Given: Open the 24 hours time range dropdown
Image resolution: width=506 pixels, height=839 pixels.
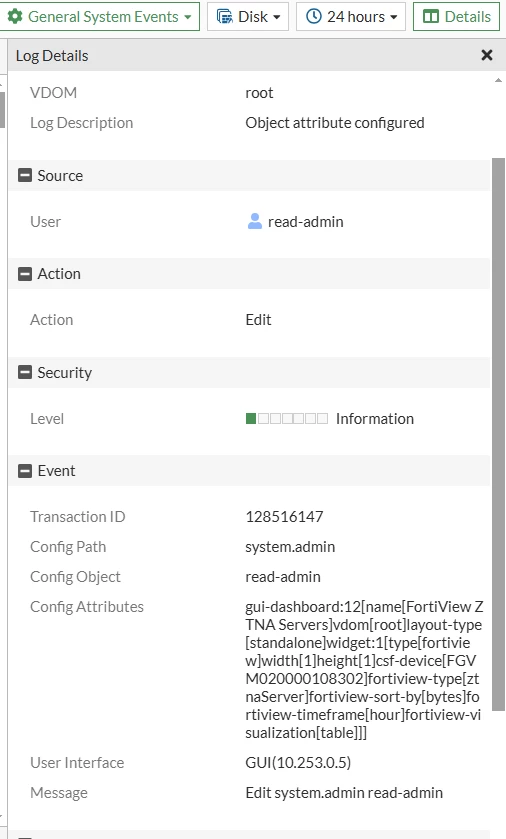Looking at the screenshot, I should (x=351, y=17).
